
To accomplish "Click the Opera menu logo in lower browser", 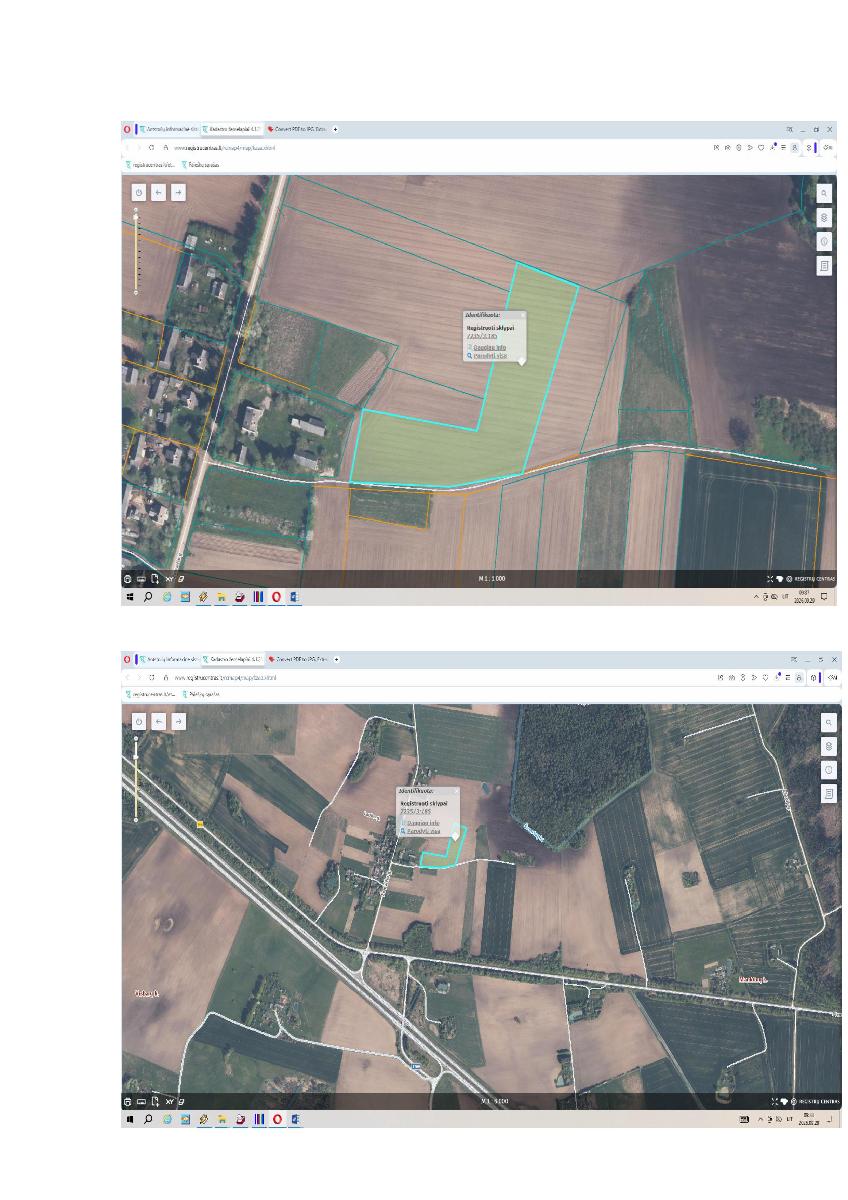I will pyautogui.click(x=127, y=659).
